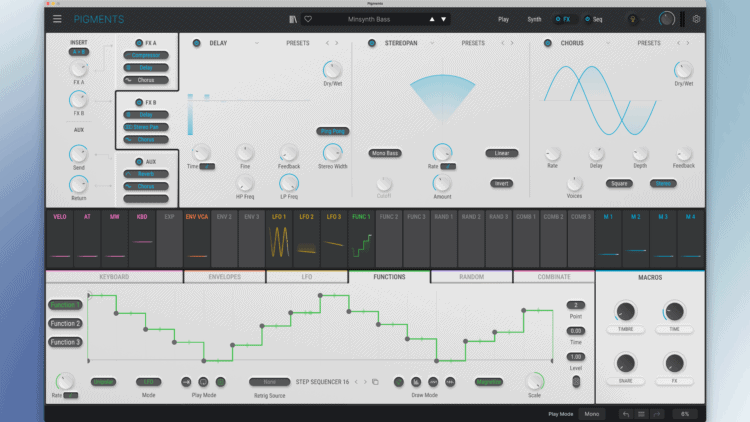Viewport: 750px width, 422px height.
Task: Select the LFO 1 modulation source slot
Action: click(278, 237)
